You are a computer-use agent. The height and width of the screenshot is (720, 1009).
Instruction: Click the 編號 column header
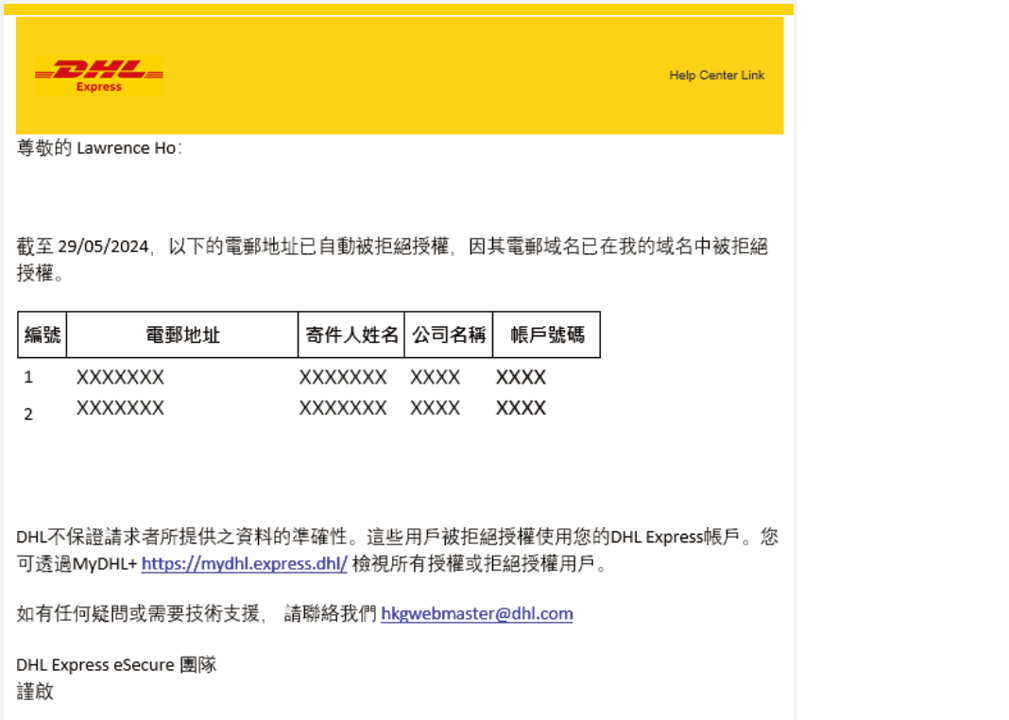42,335
